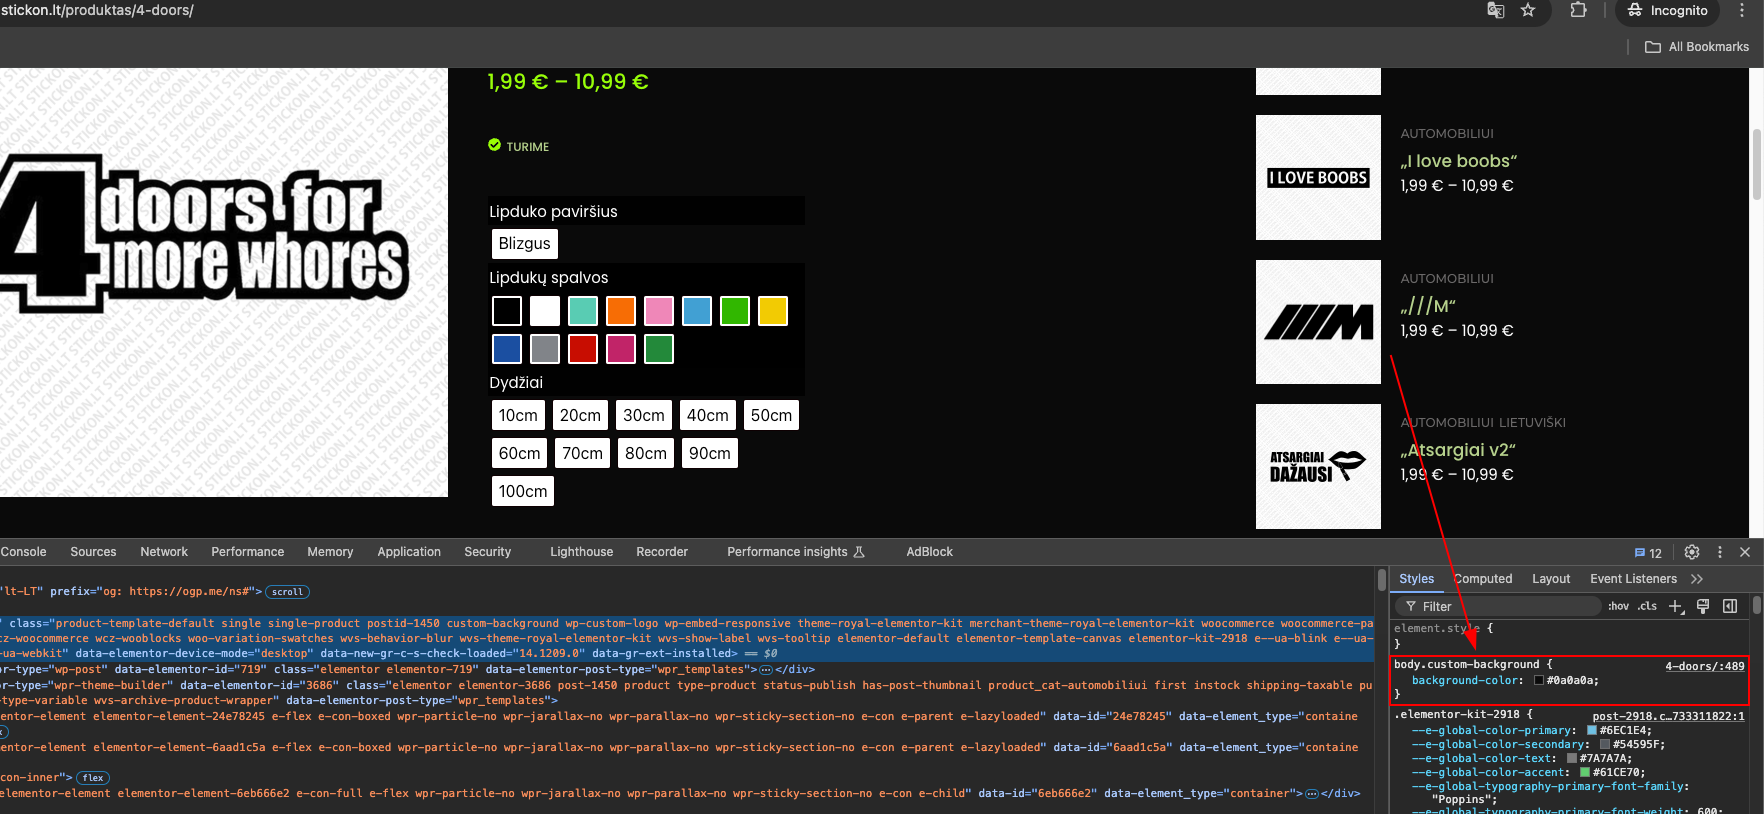Click the flask icon beside Performance insights
The height and width of the screenshot is (814, 1764).
pos(859,552)
